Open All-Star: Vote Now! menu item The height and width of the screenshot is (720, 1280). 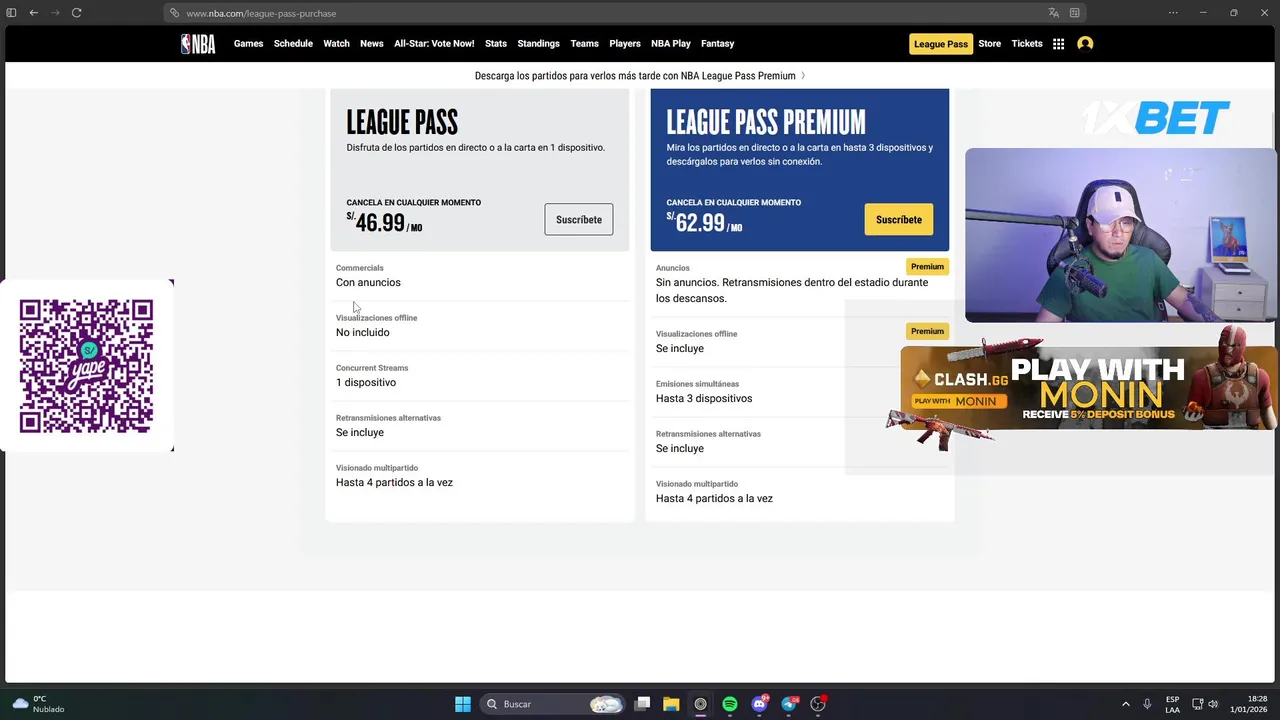(434, 44)
